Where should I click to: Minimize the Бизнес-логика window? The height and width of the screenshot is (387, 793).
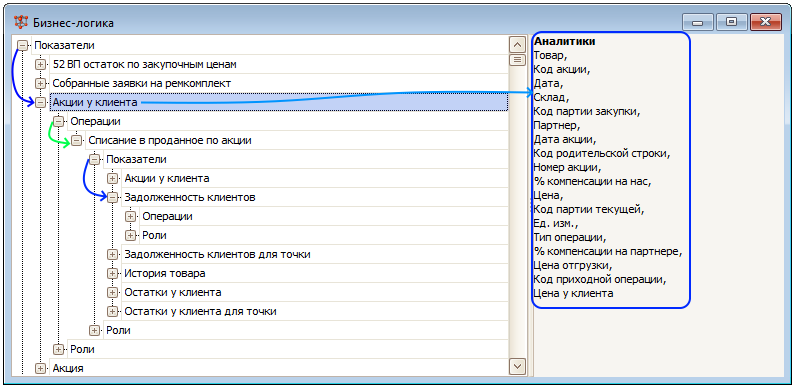(x=697, y=22)
